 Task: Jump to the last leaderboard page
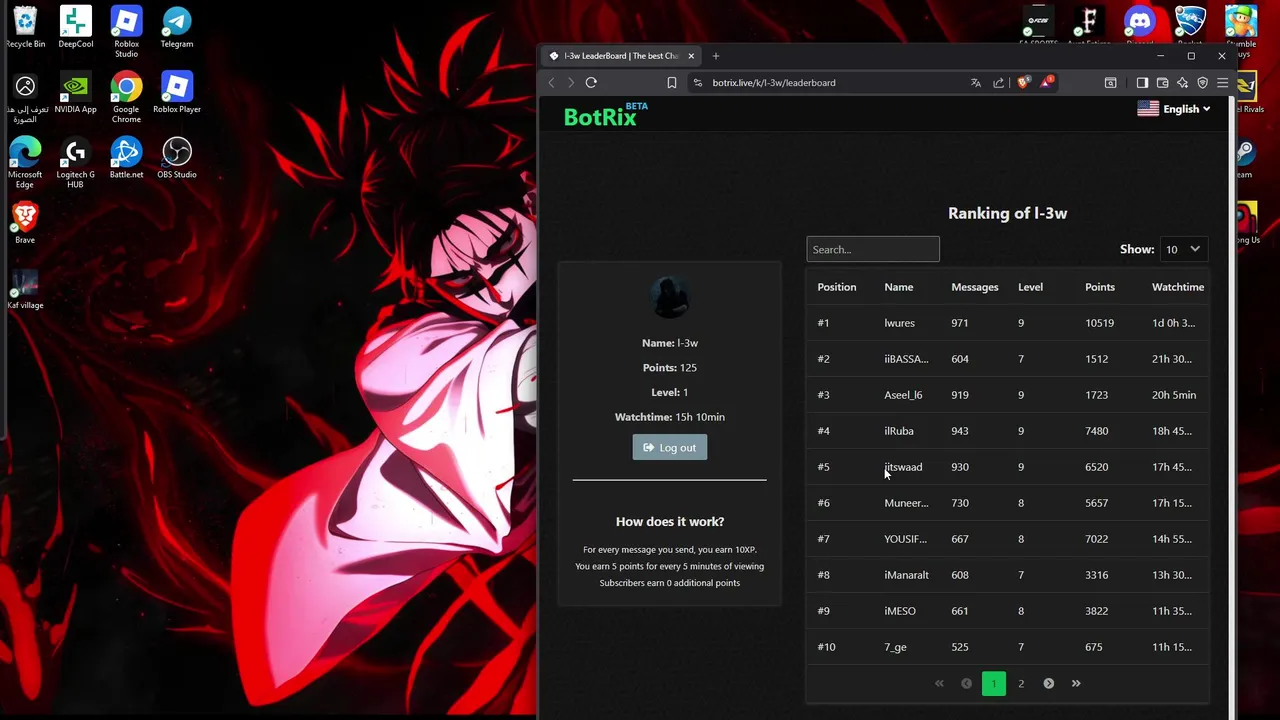pyautogui.click(x=1076, y=683)
